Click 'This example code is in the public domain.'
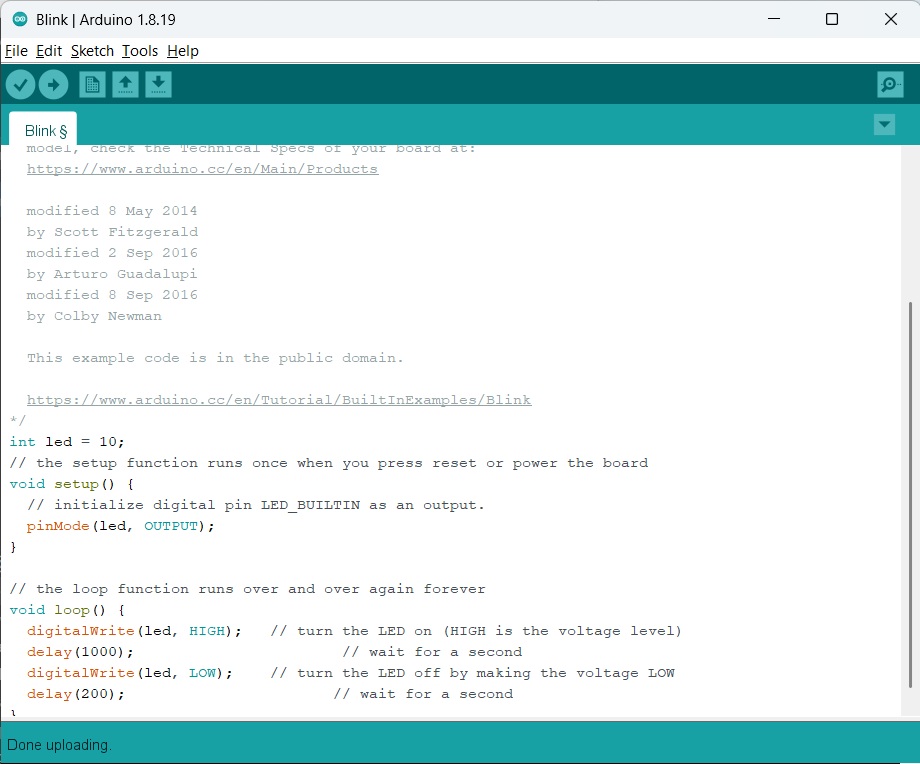 [215, 358]
